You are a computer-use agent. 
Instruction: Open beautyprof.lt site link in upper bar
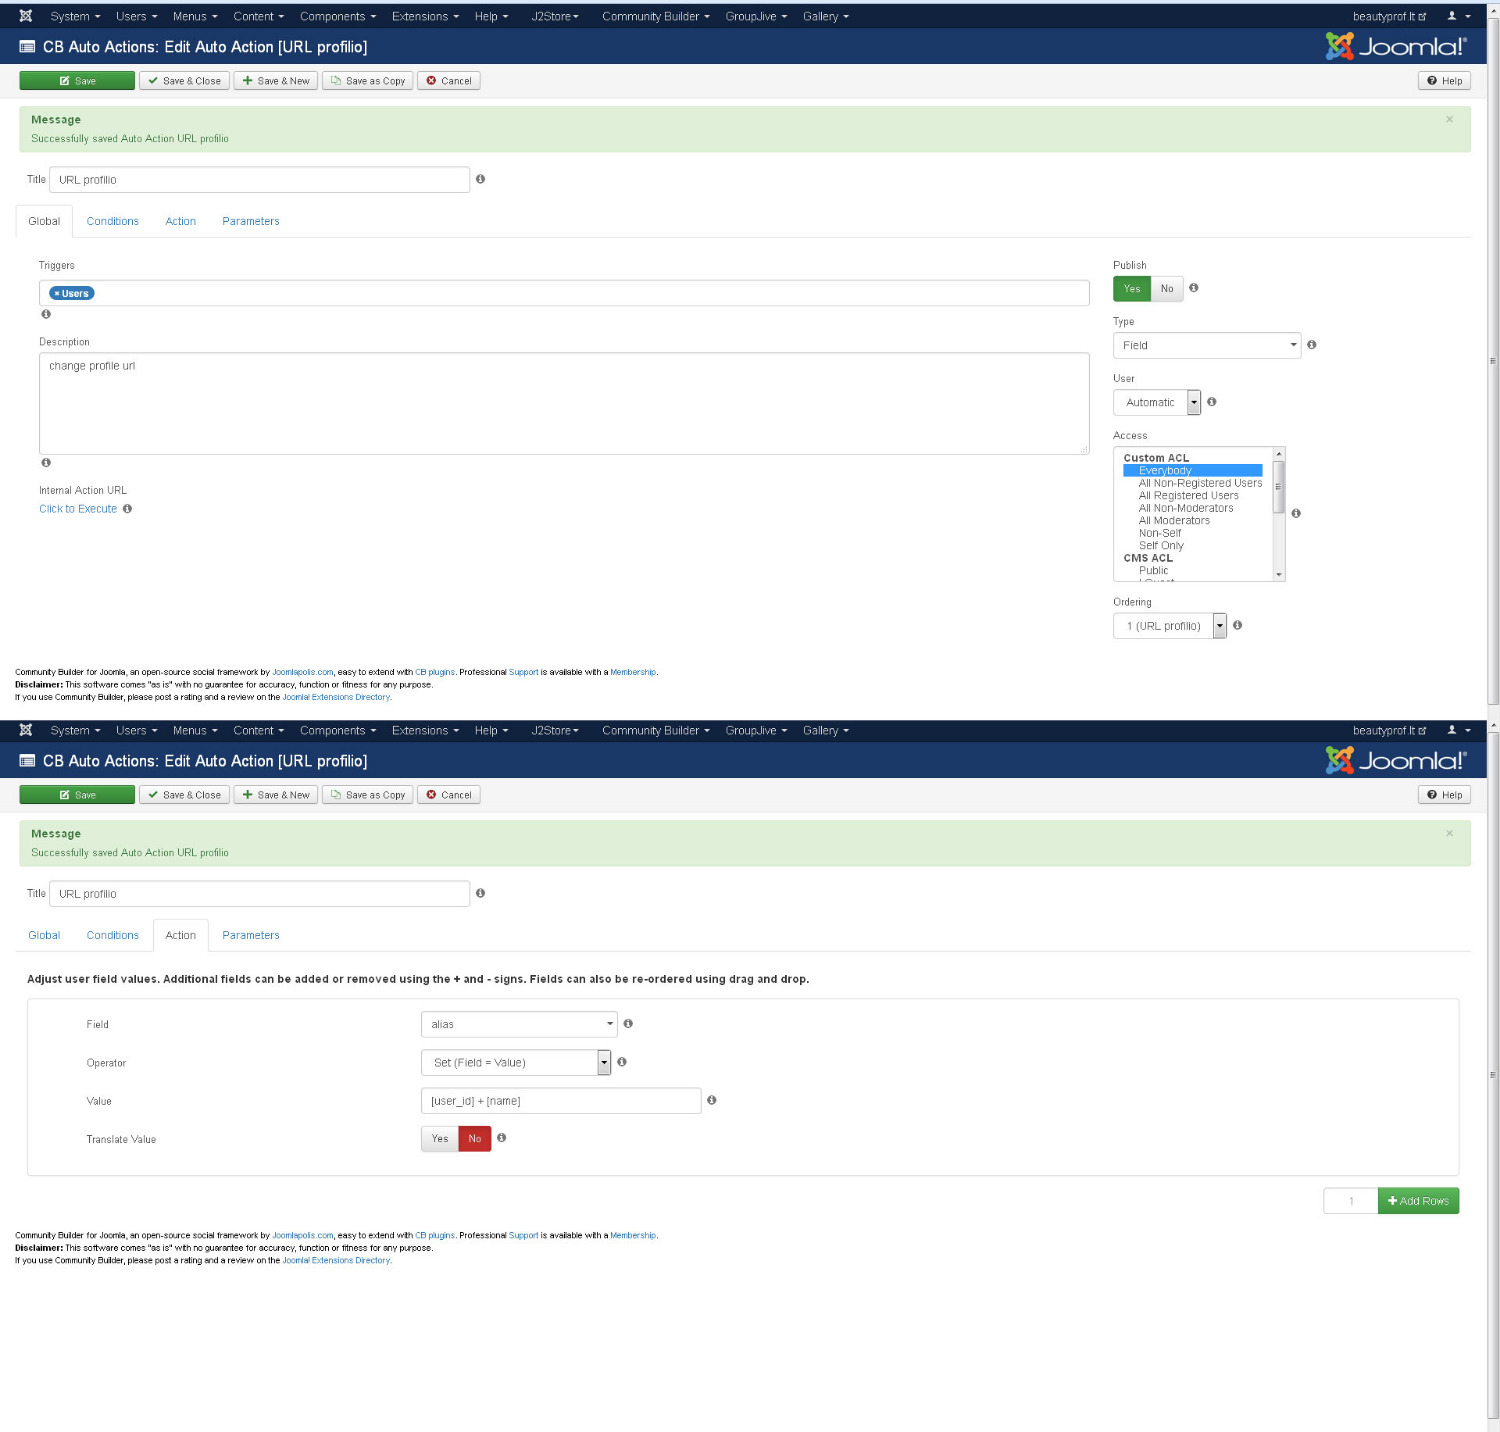[x=1389, y=16]
